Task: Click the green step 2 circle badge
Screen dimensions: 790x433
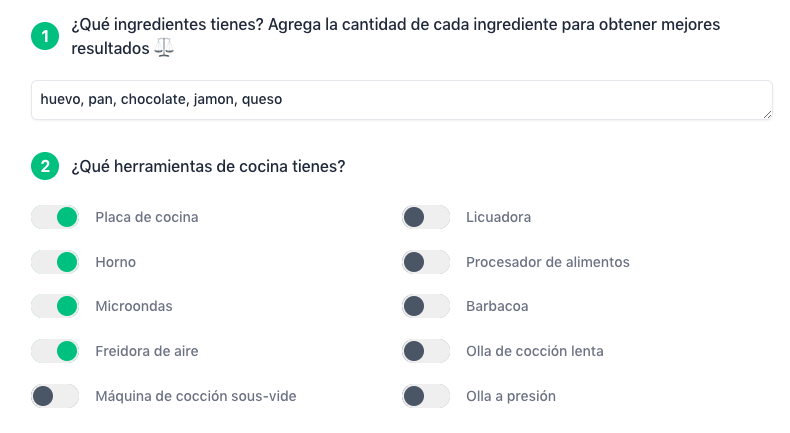Action: click(x=45, y=166)
